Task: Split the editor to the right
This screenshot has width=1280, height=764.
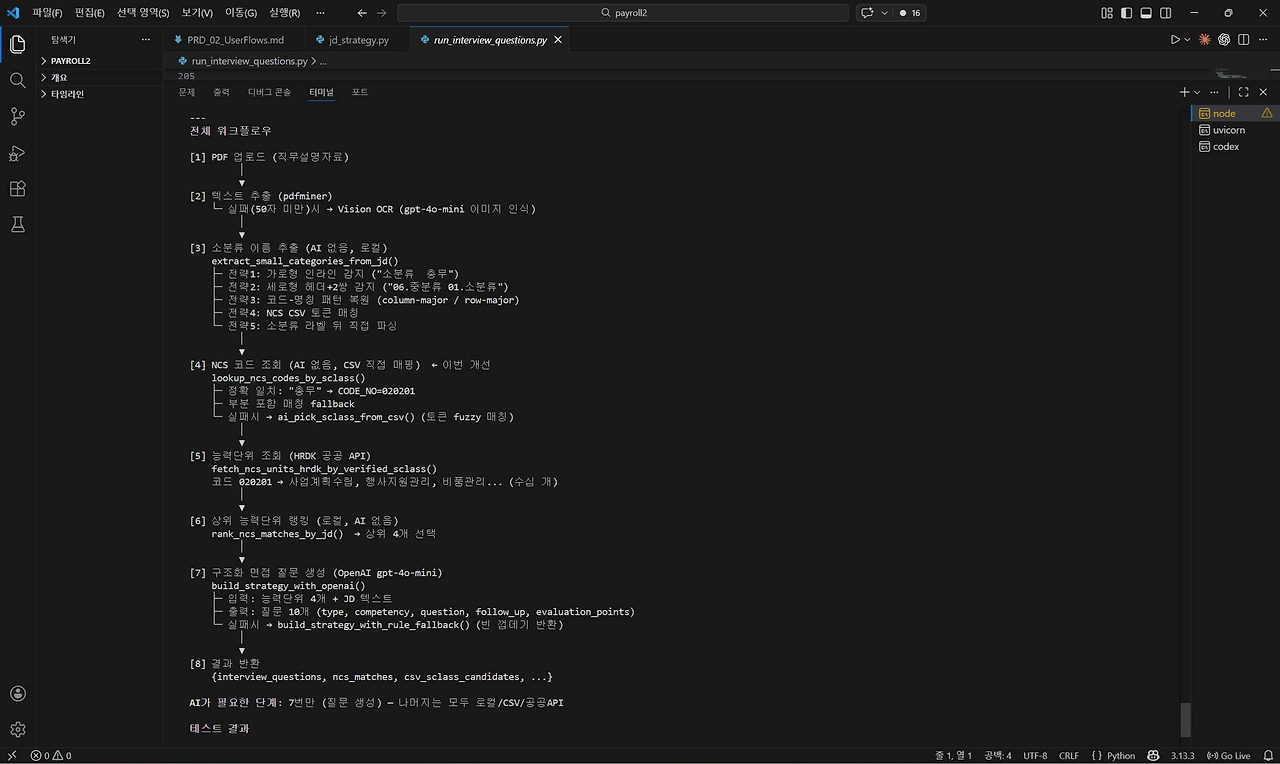Action: 1244,40
